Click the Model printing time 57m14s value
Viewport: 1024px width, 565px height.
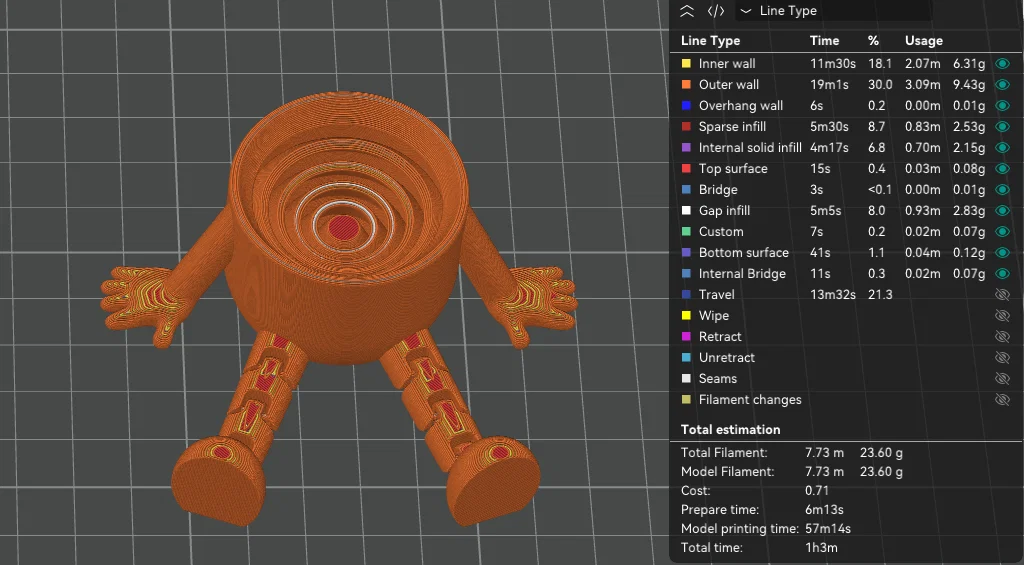pyautogui.click(x=827, y=528)
